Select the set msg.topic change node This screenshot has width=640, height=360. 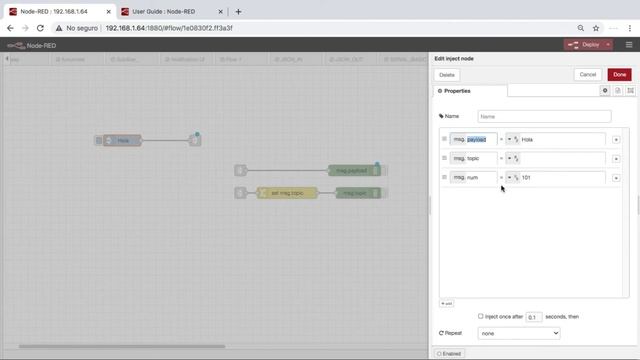[x=287, y=193]
